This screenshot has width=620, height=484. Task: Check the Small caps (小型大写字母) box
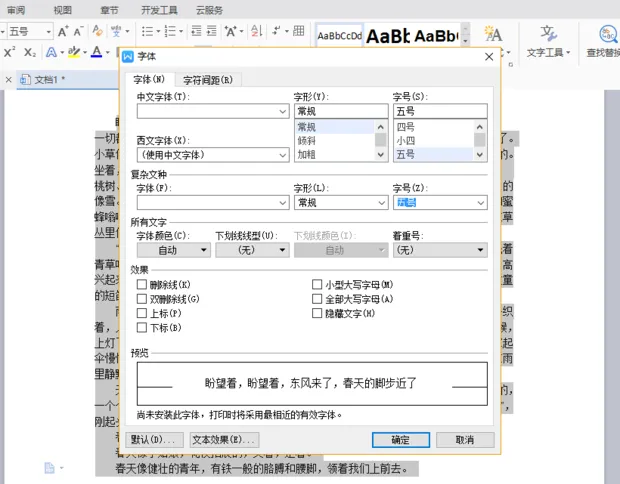coord(317,284)
